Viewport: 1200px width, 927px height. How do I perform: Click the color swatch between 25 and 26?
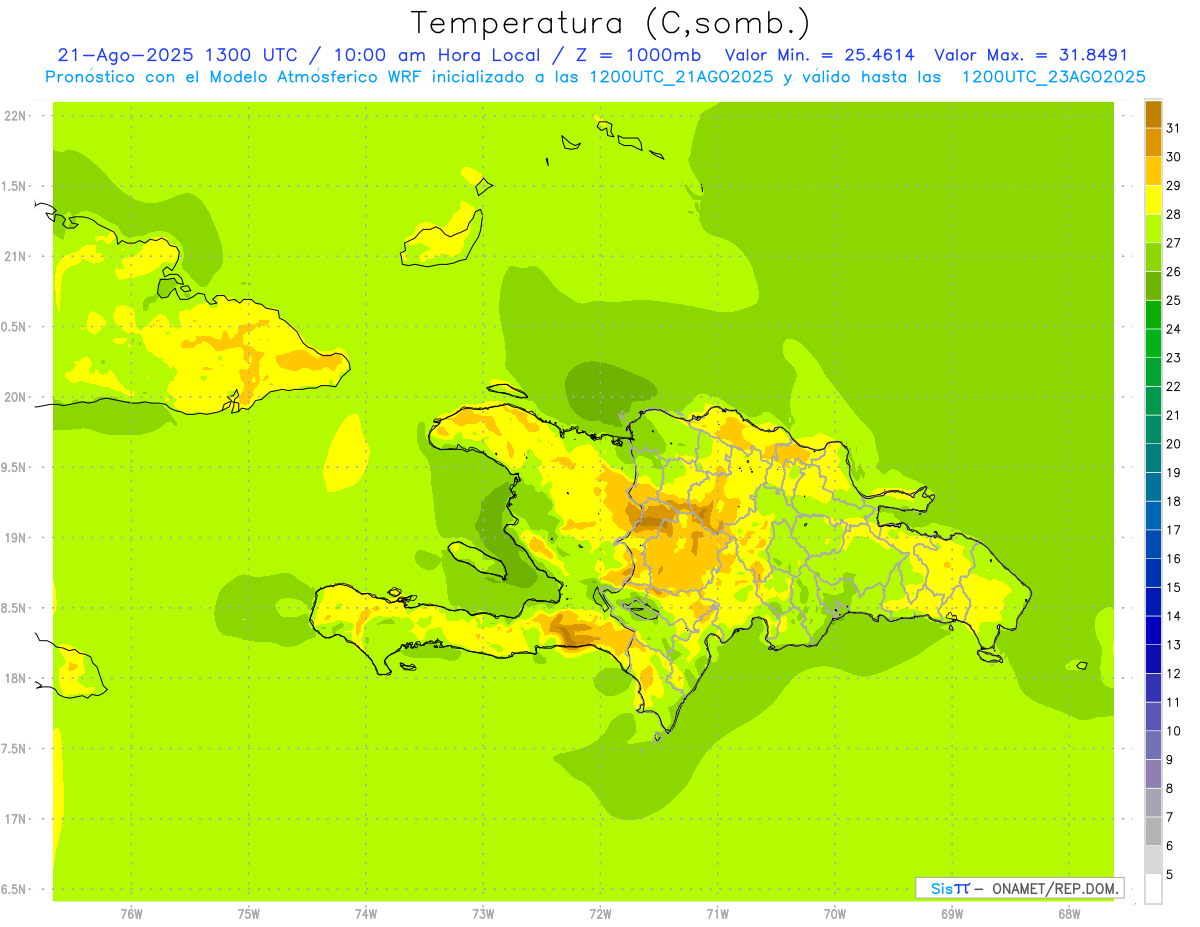(x=1153, y=286)
